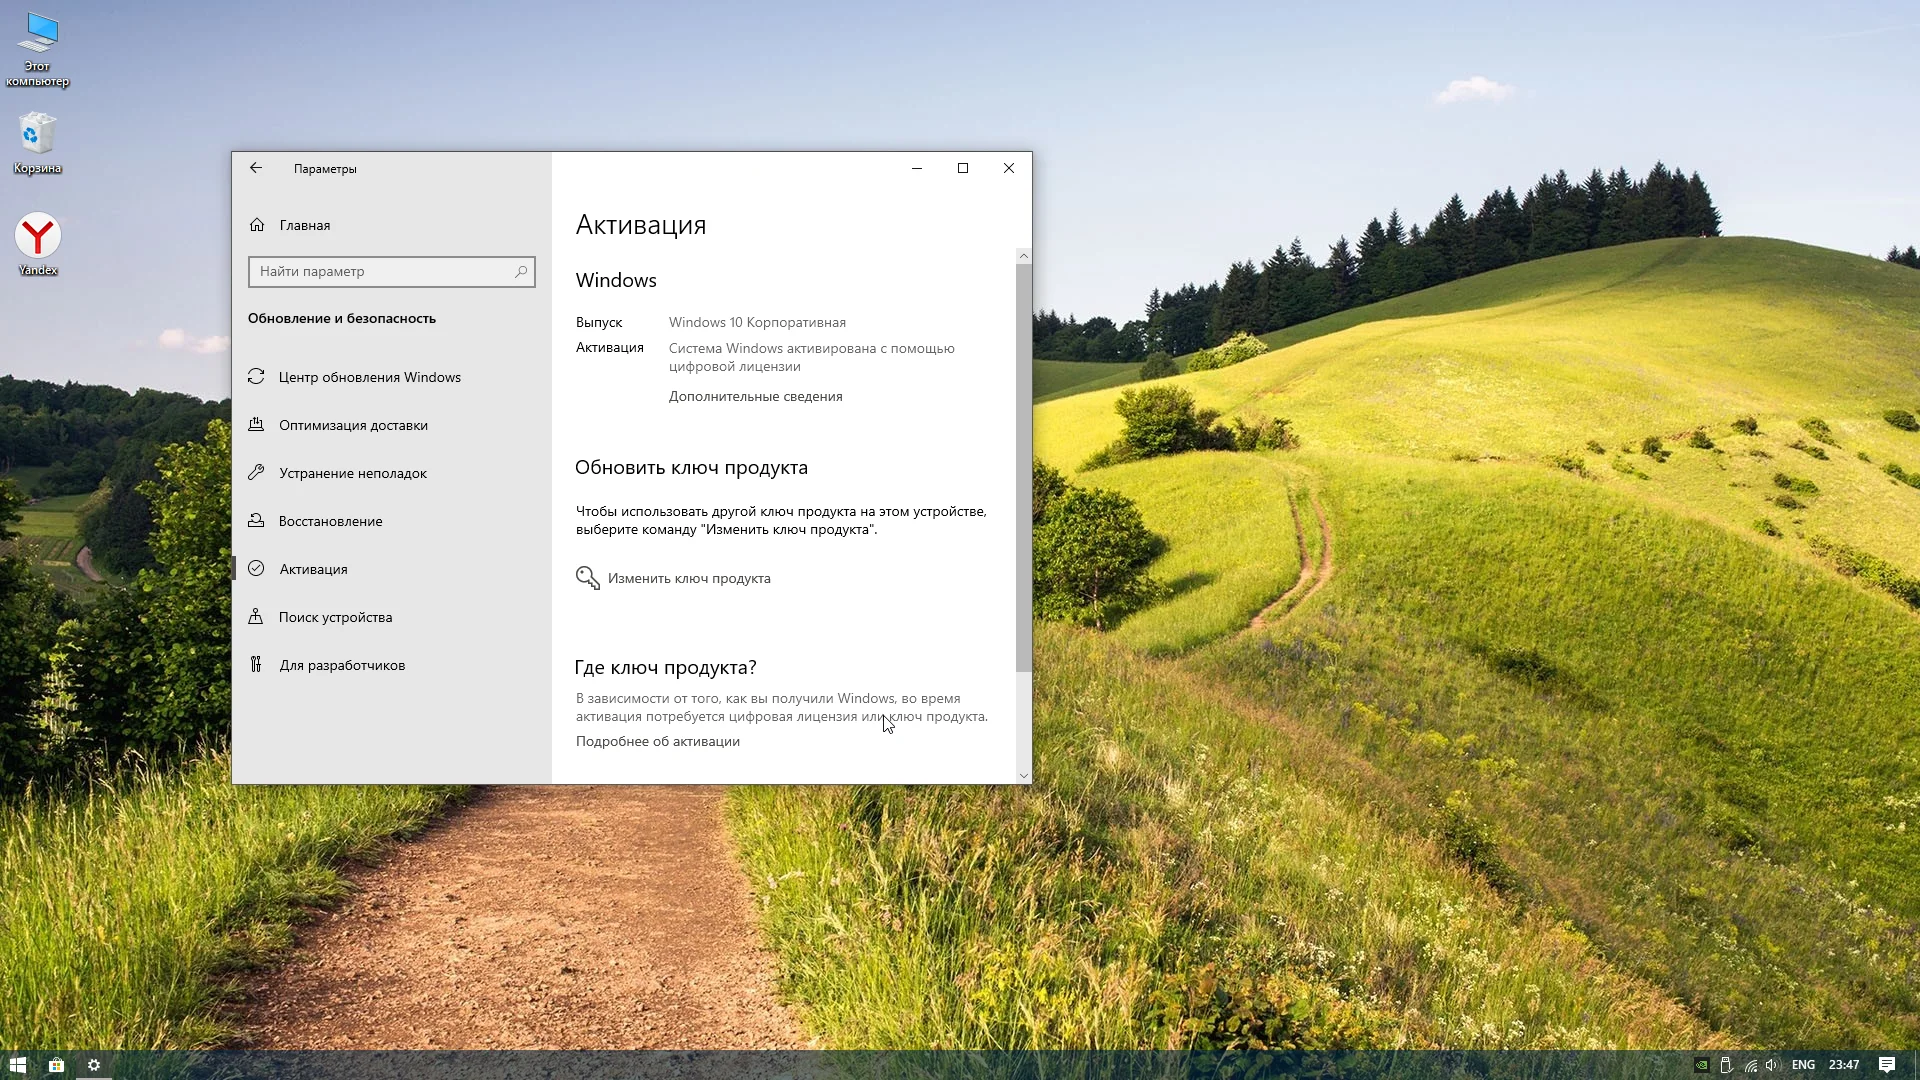Image resolution: width=1920 pixels, height=1080 pixels.
Task: Select Оптимизация доставки in the sidebar
Action: 353,425
